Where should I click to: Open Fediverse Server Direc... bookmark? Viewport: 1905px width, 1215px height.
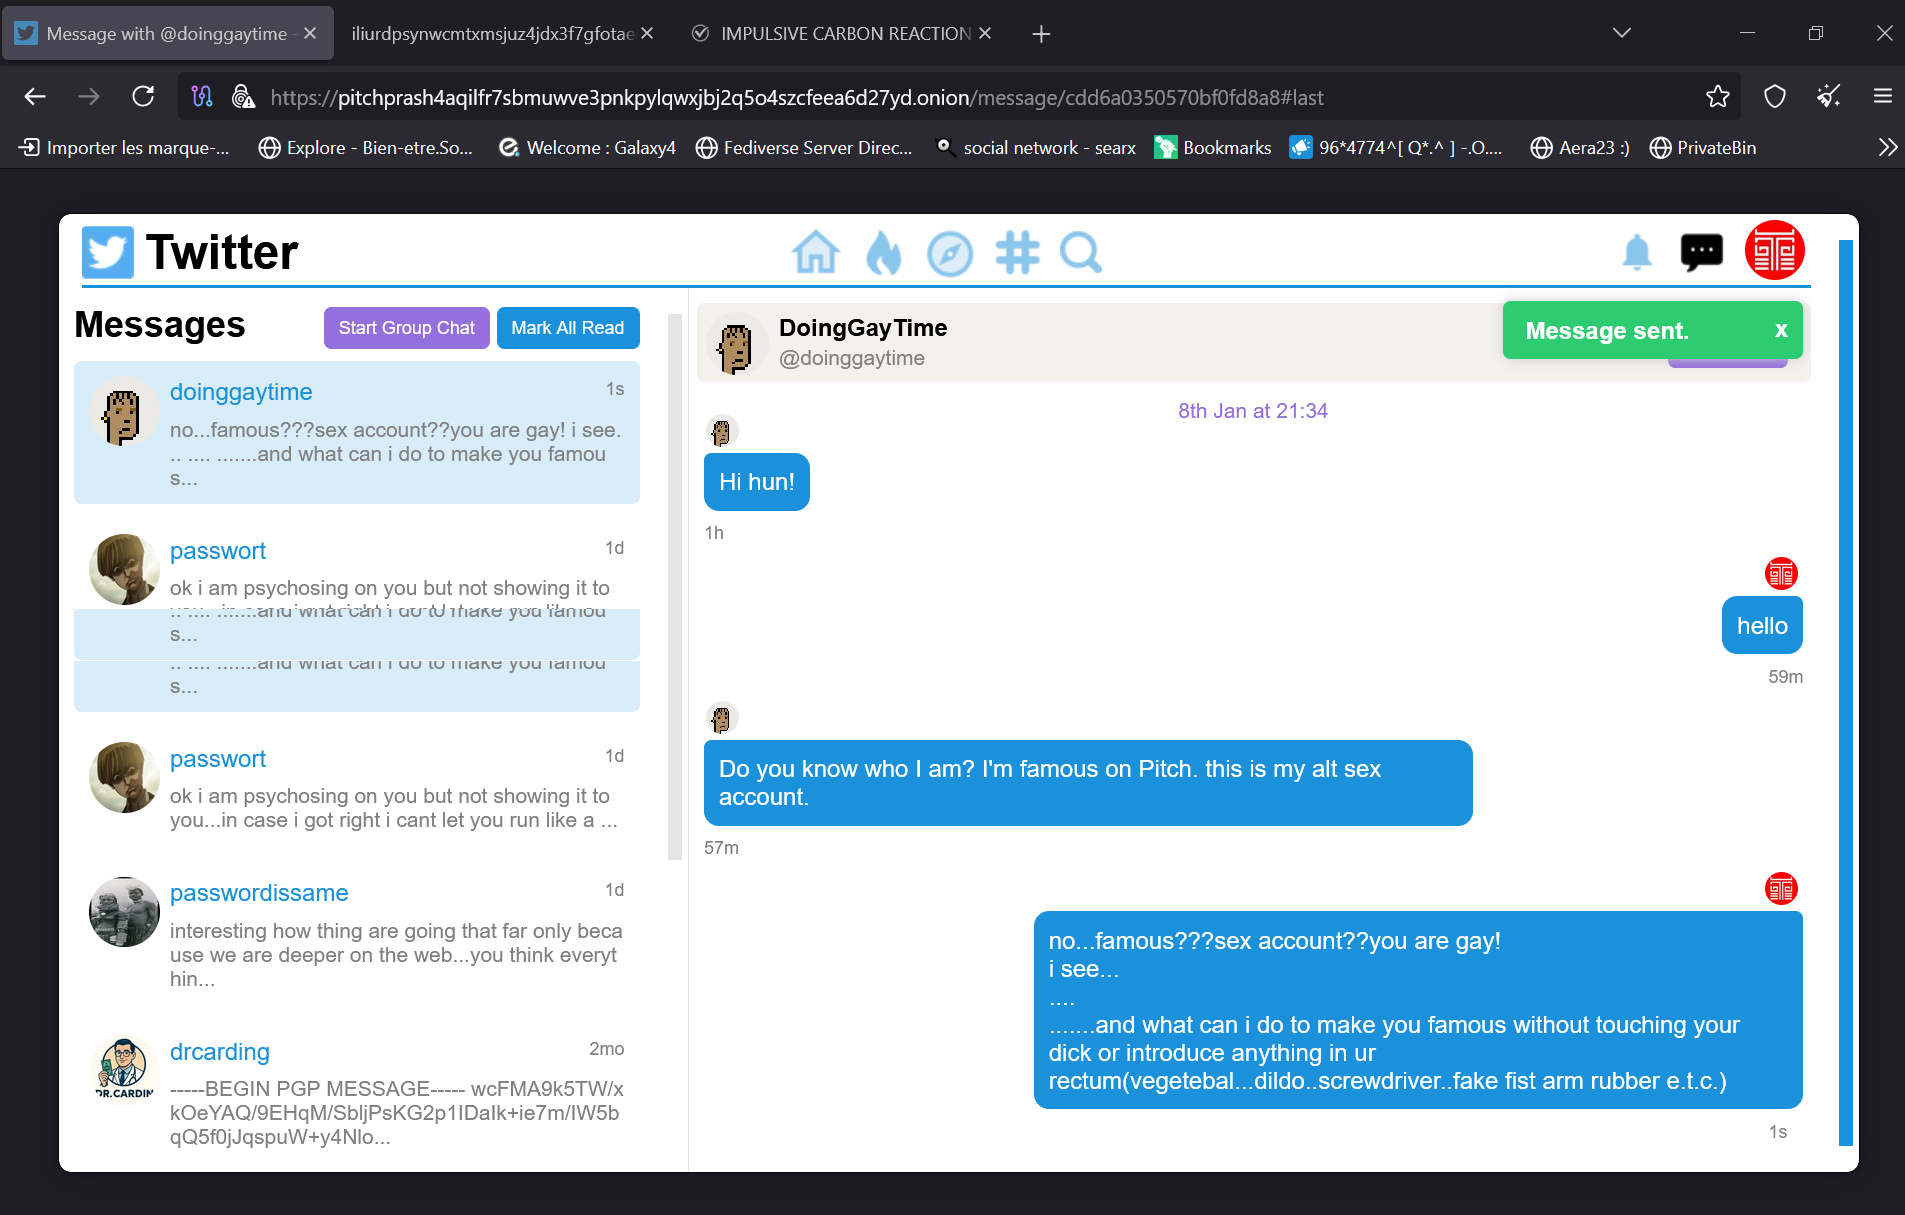point(805,148)
